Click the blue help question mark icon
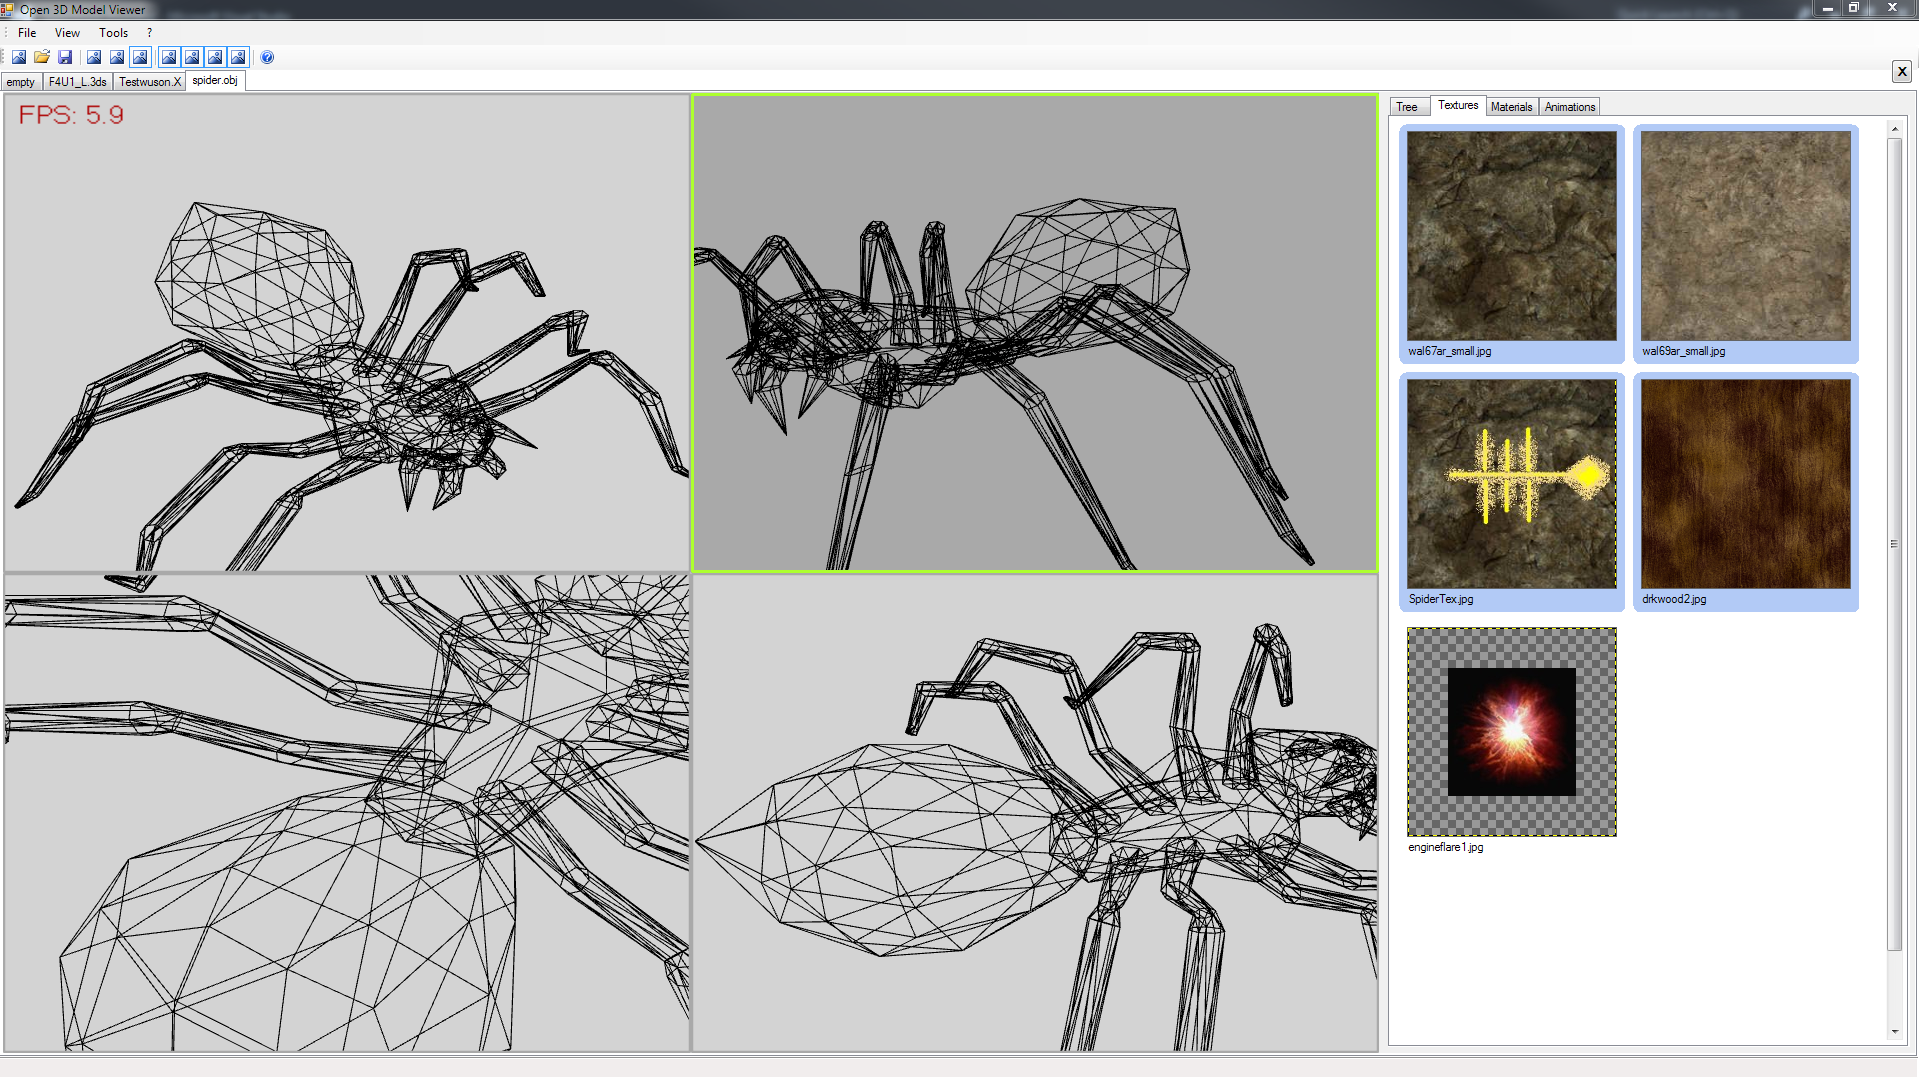The height and width of the screenshot is (1077, 1919). coord(267,57)
